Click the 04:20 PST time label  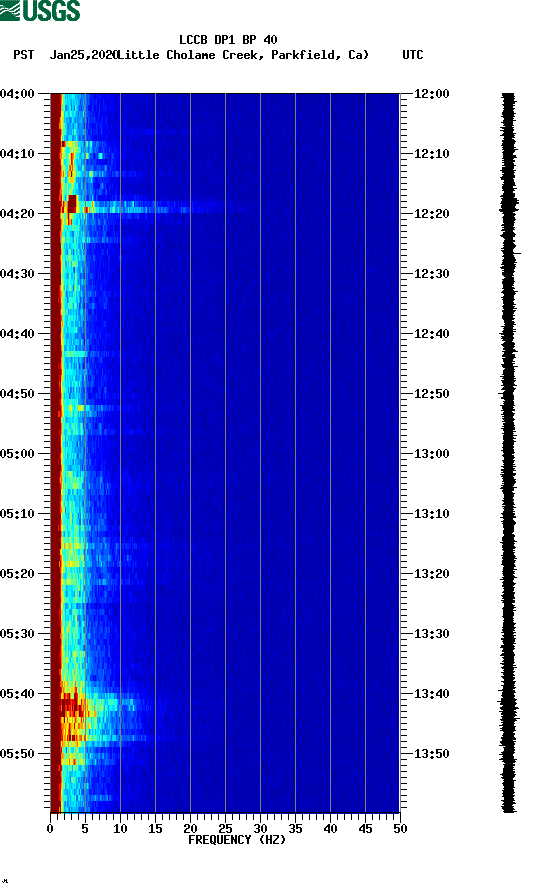[x=18, y=214]
